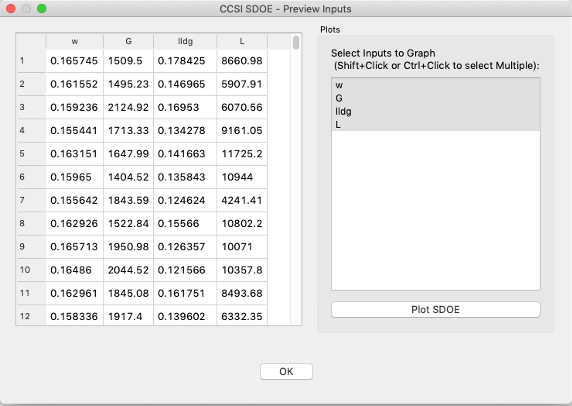Viewport: 572px width, 406px height.
Task: Click cell value 0.162961
Action: coord(74,293)
